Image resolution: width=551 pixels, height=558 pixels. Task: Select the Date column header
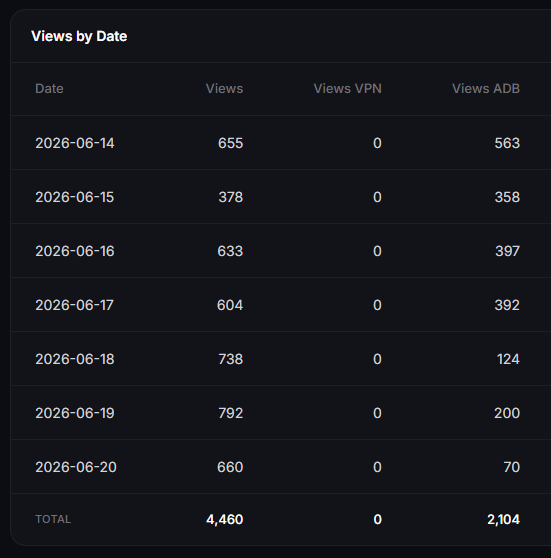coord(49,89)
